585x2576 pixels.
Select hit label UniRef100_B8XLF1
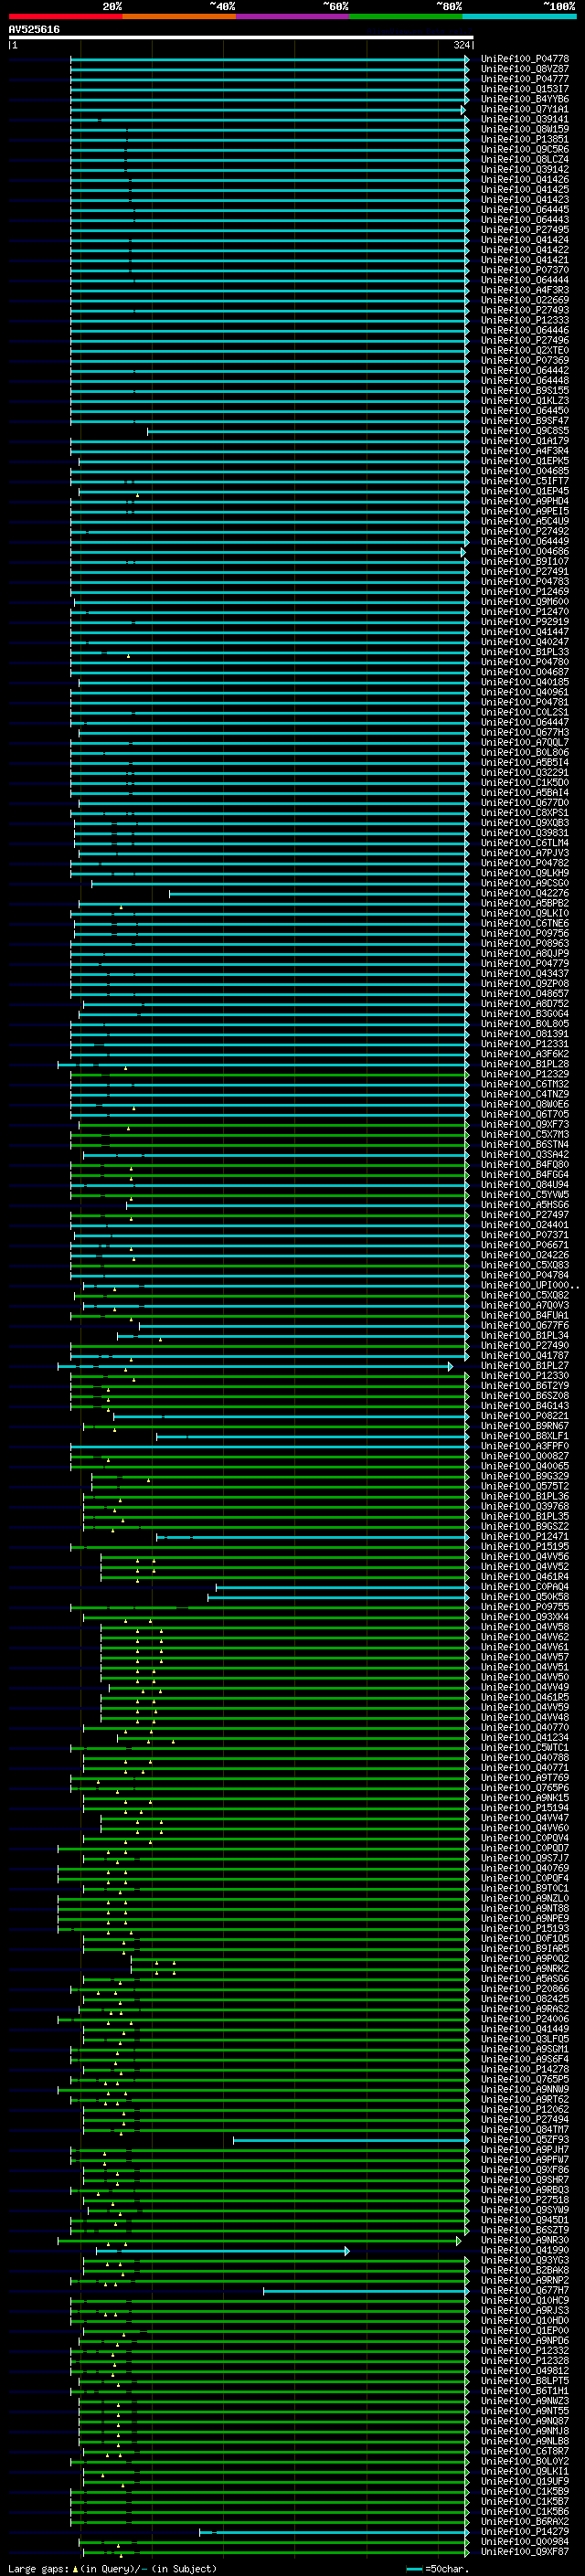click(525, 1436)
